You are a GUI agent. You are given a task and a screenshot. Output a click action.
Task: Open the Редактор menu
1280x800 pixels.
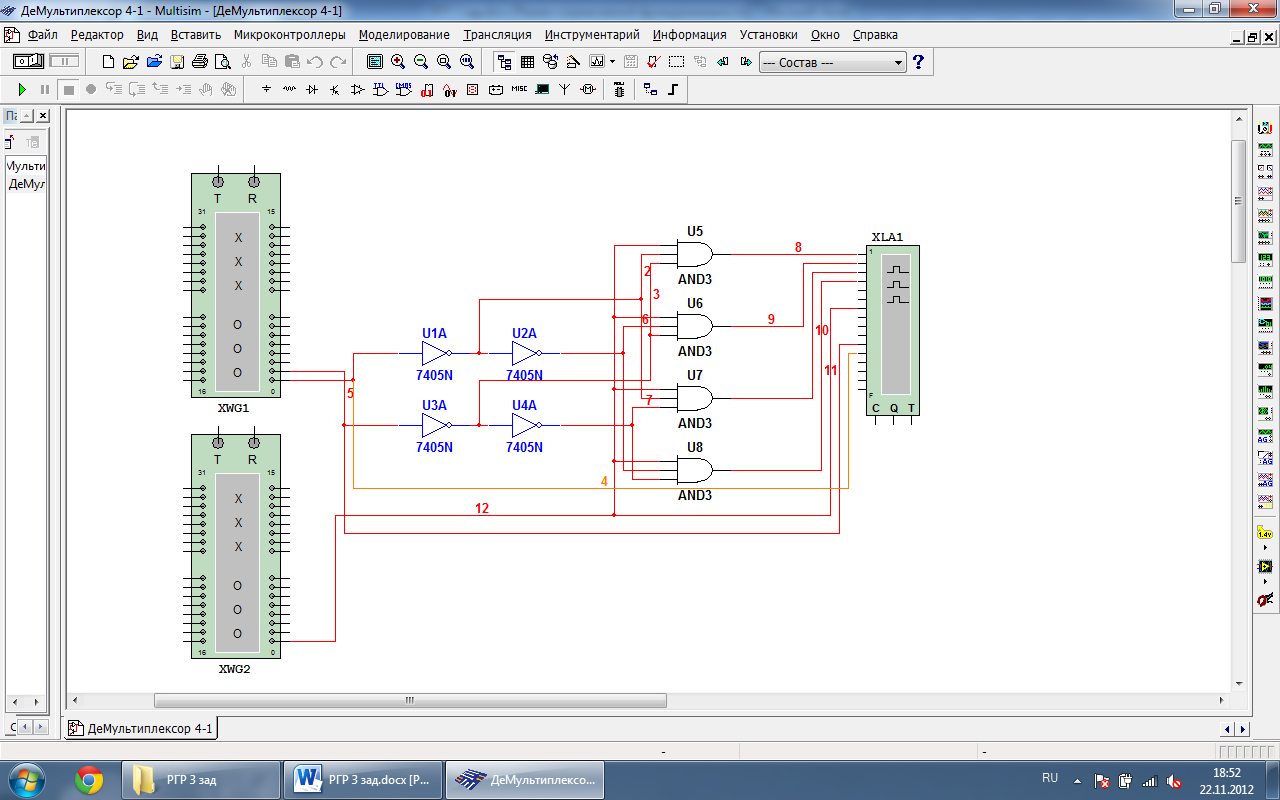click(x=98, y=35)
